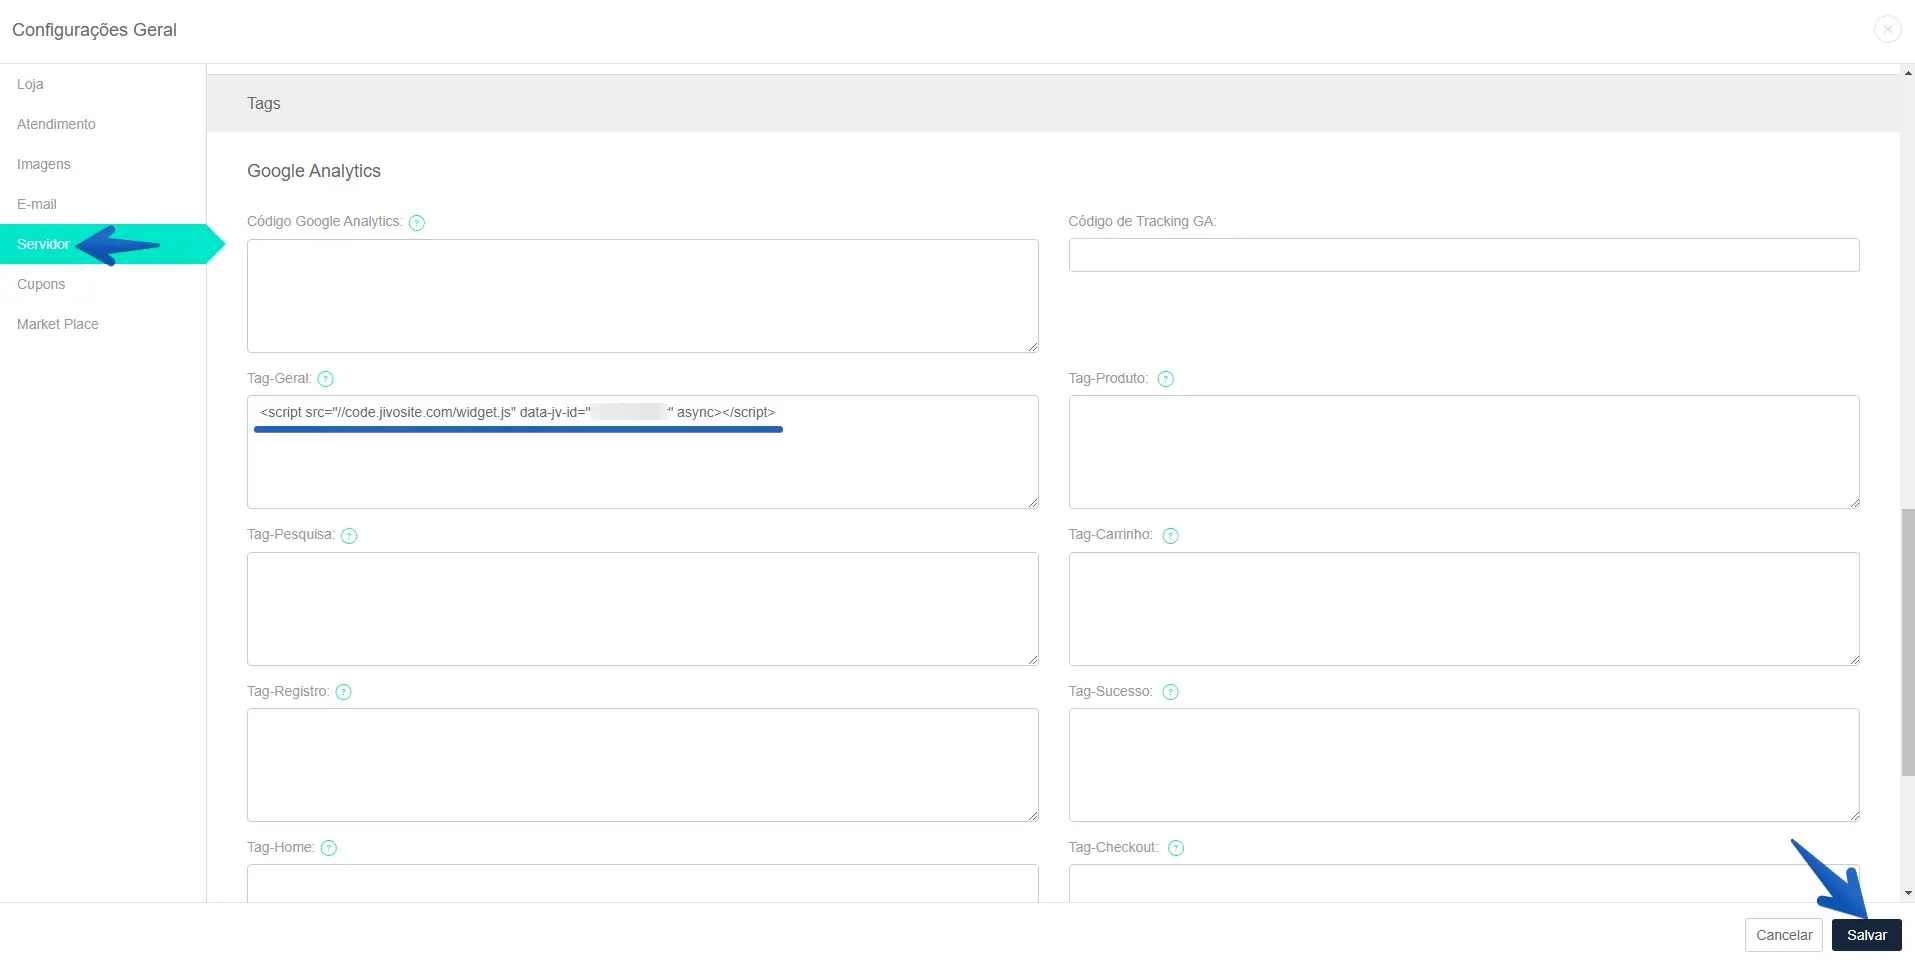Show help for Tag-Carrinho
This screenshot has width=1915, height=964.
(x=1170, y=536)
